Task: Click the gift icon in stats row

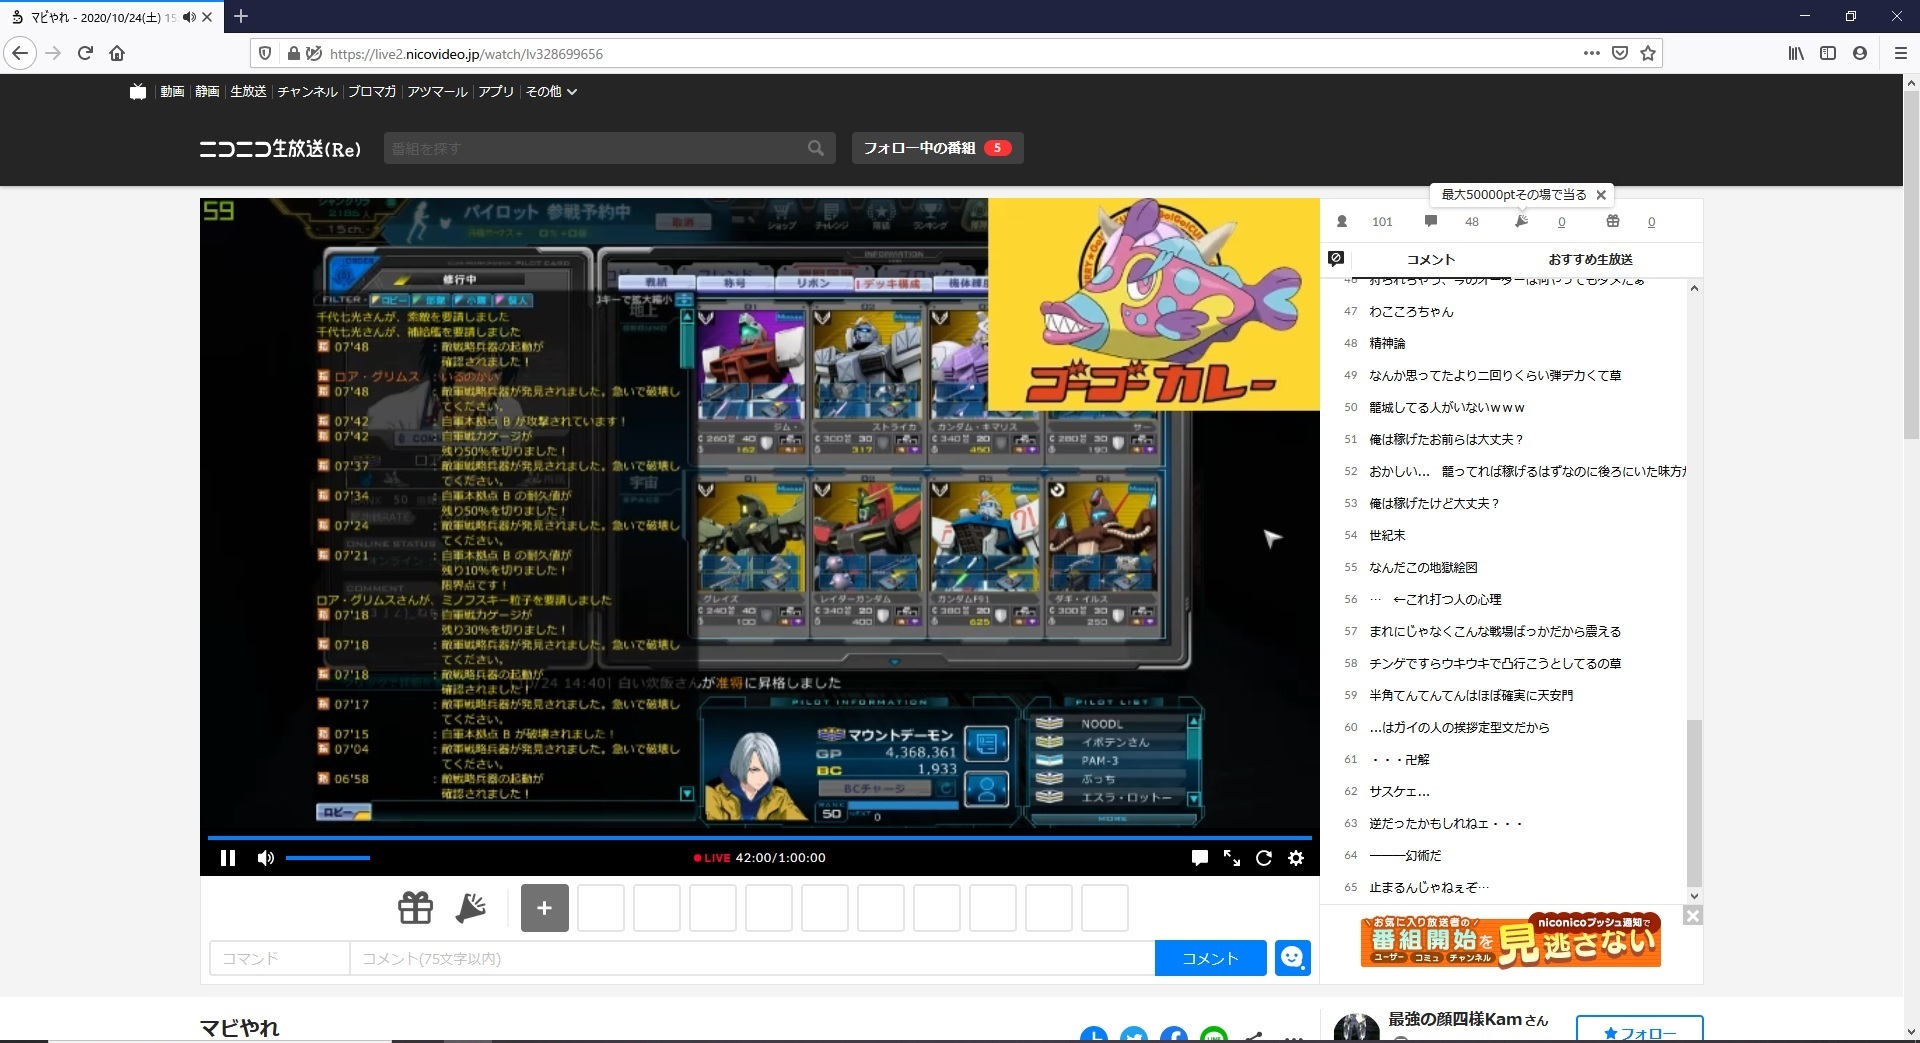Action: [1613, 221]
